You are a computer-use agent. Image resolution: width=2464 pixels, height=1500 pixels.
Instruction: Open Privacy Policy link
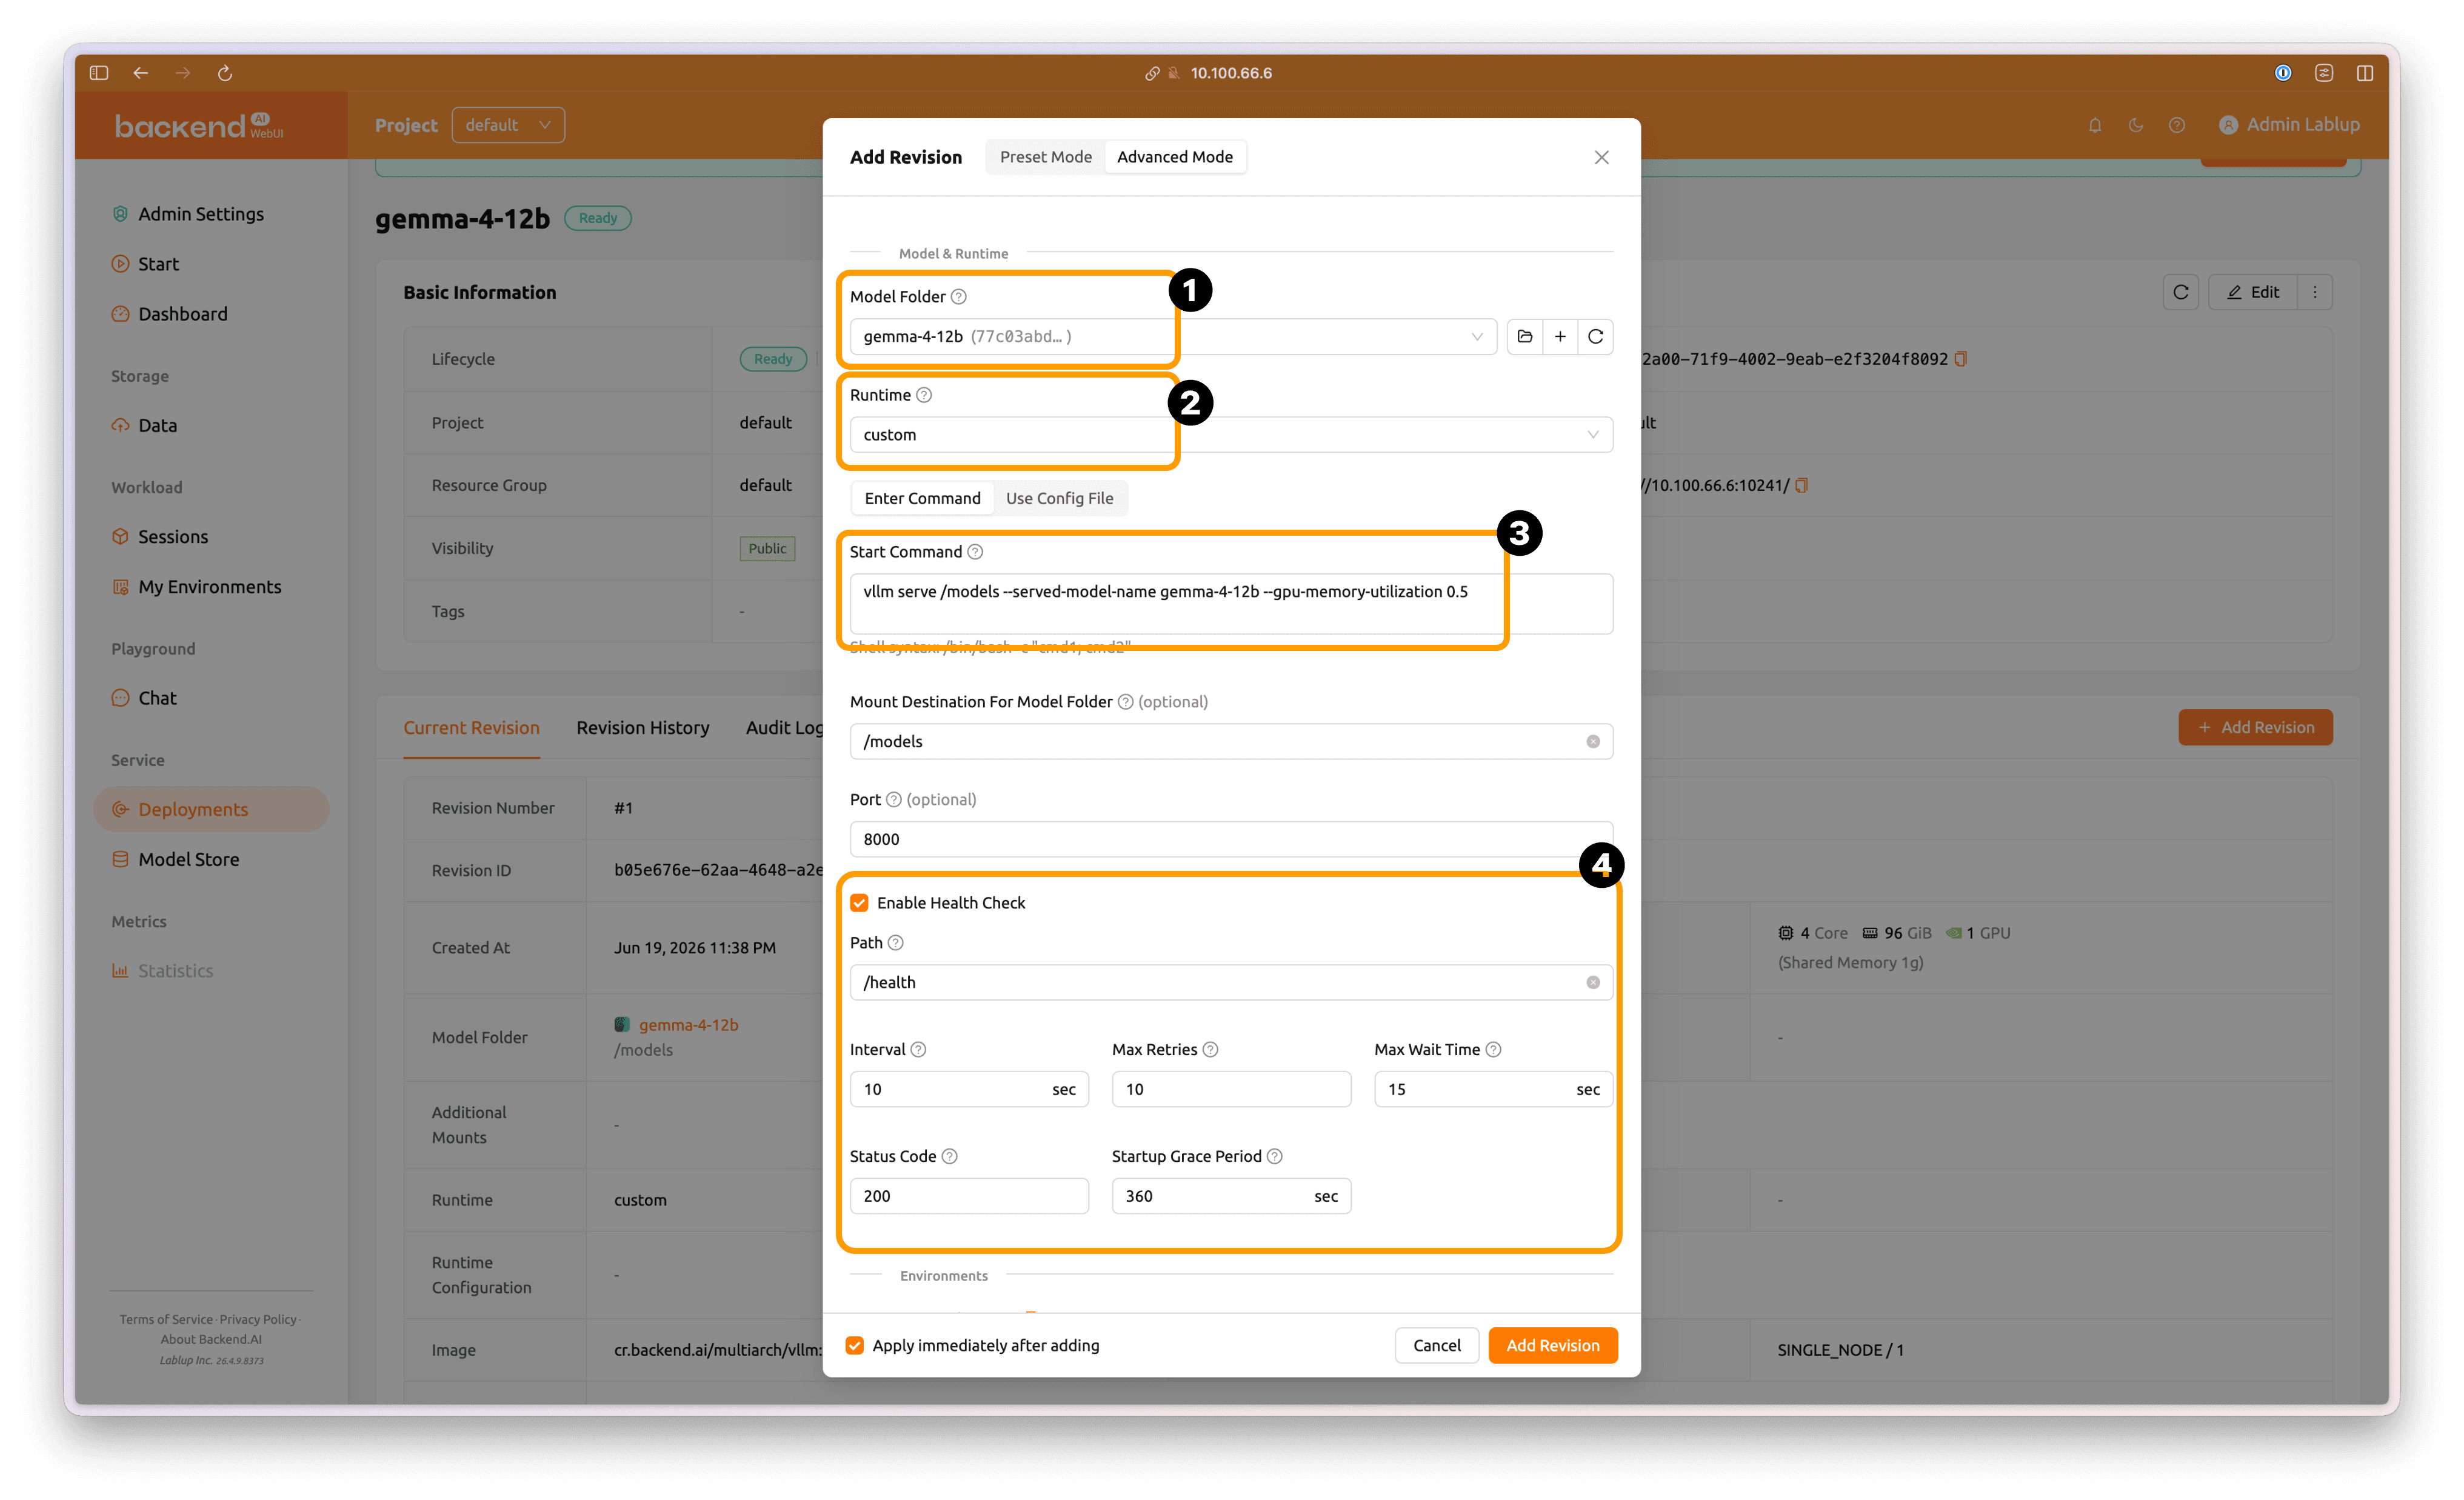coord(258,1320)
